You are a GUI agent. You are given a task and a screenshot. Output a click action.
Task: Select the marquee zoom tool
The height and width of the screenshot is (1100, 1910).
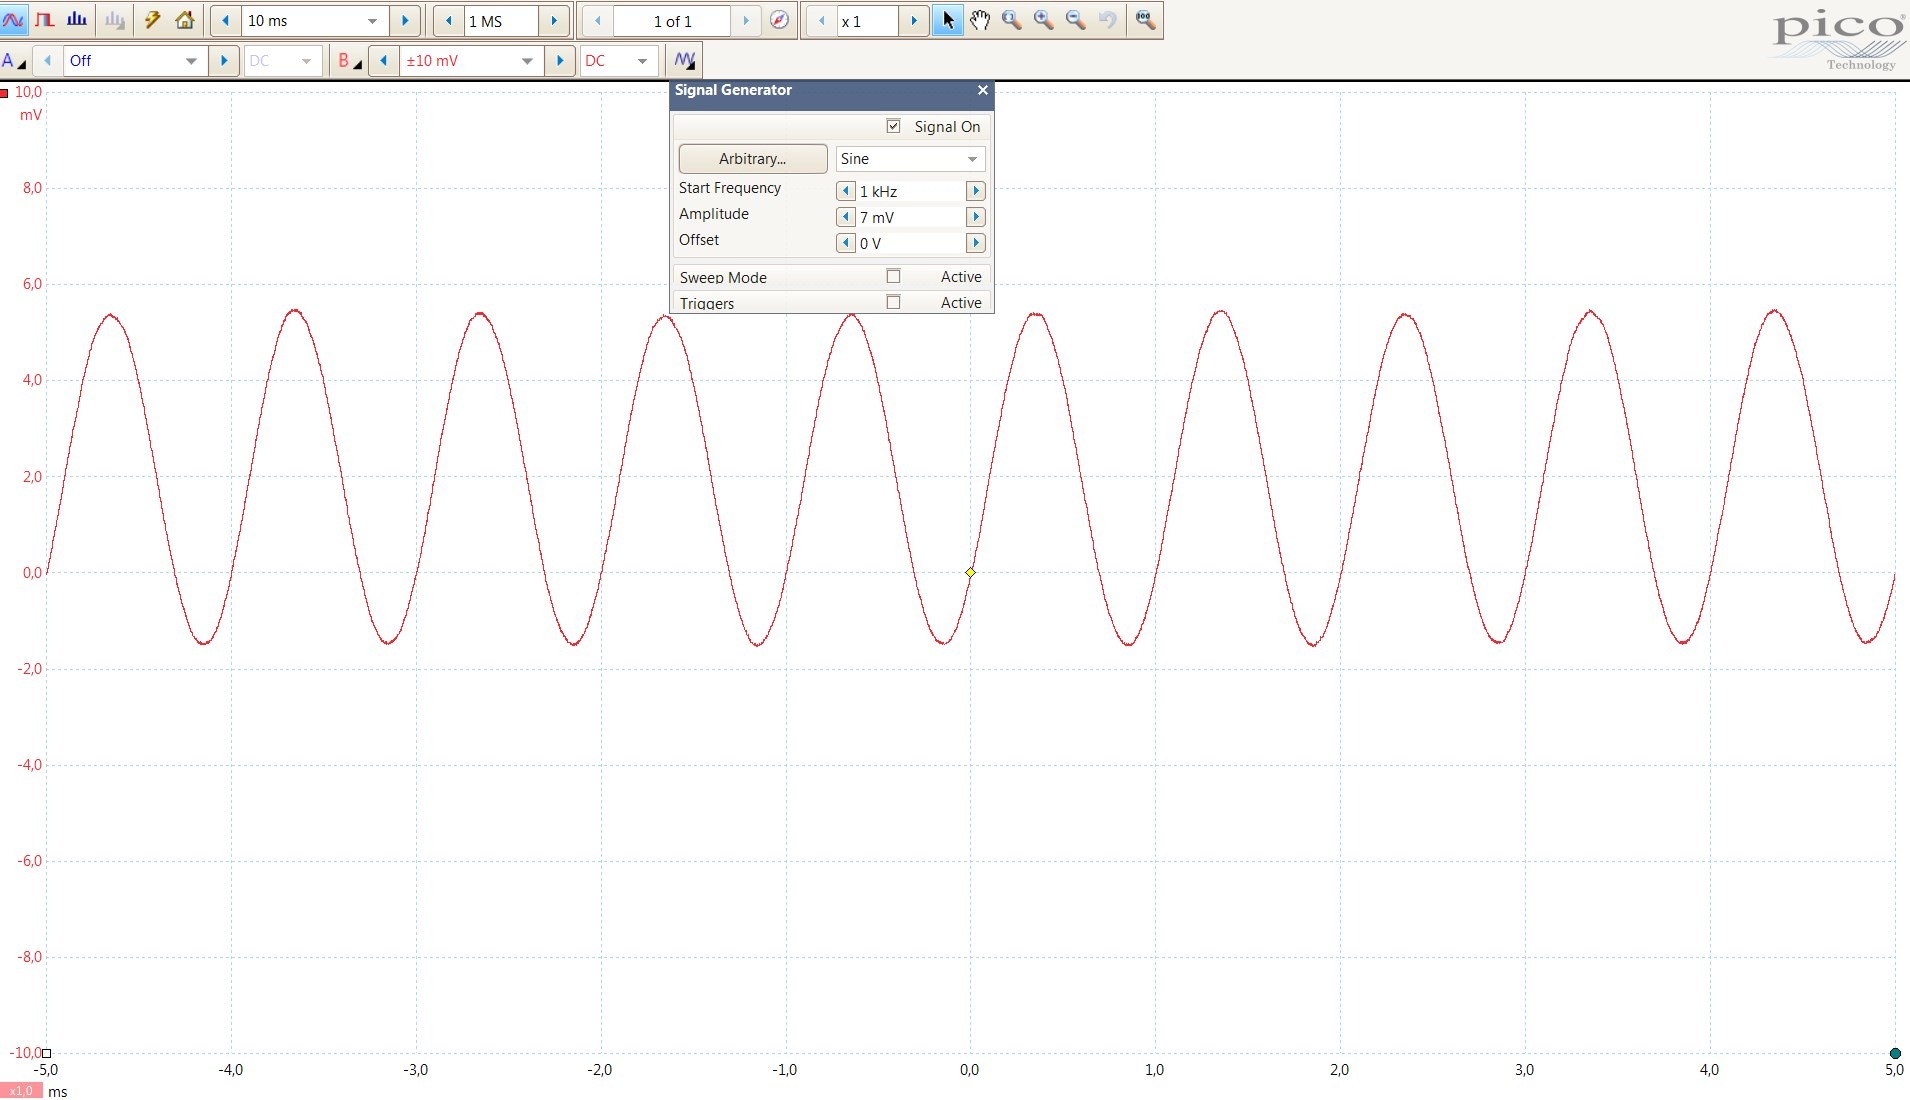pyautogui.click(x=1012, y=20)
